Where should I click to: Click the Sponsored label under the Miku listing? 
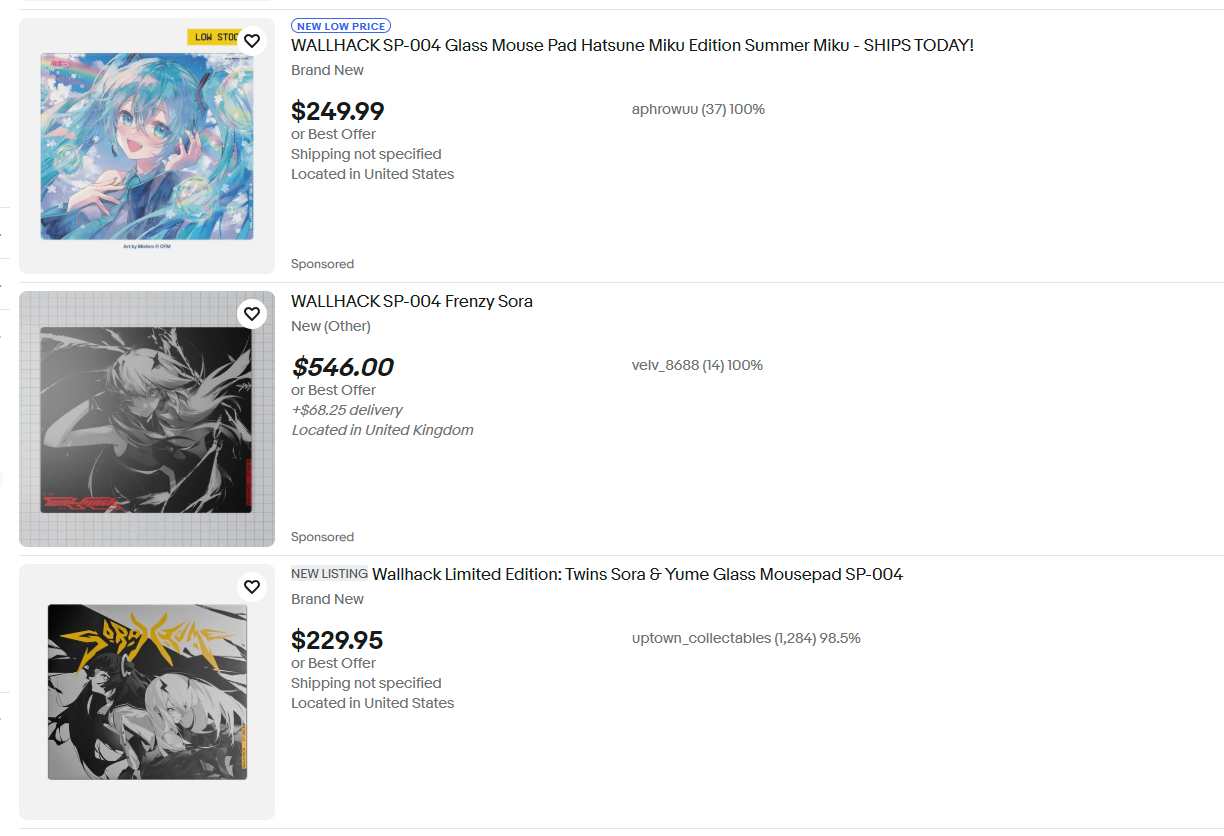[x=322, y=264]
